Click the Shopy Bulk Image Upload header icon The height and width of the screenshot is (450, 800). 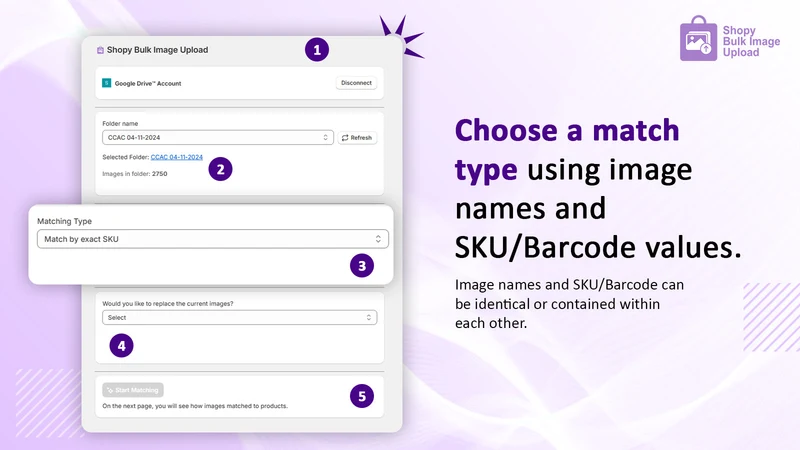point(100,50)
